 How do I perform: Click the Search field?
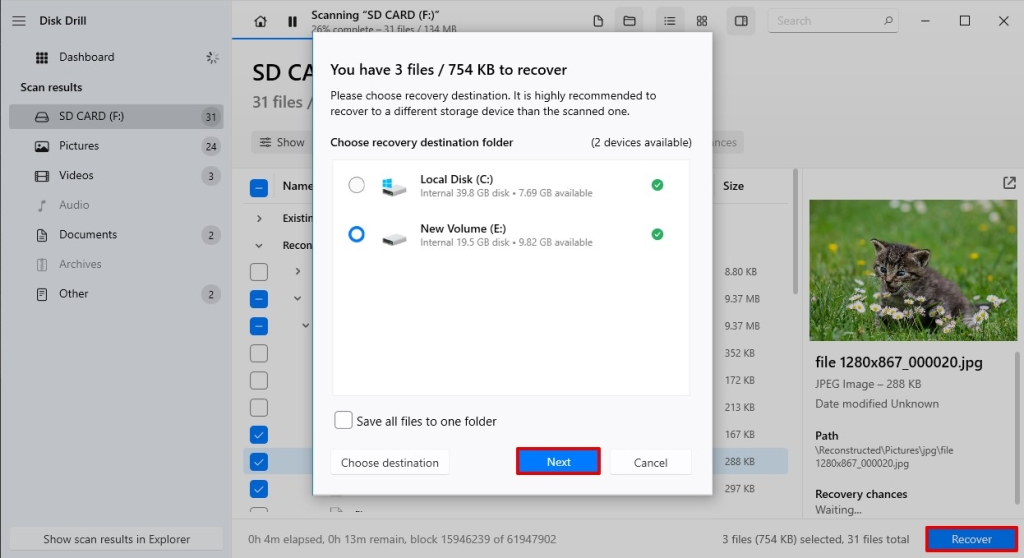pyautogui.click(x=833, y=21)
